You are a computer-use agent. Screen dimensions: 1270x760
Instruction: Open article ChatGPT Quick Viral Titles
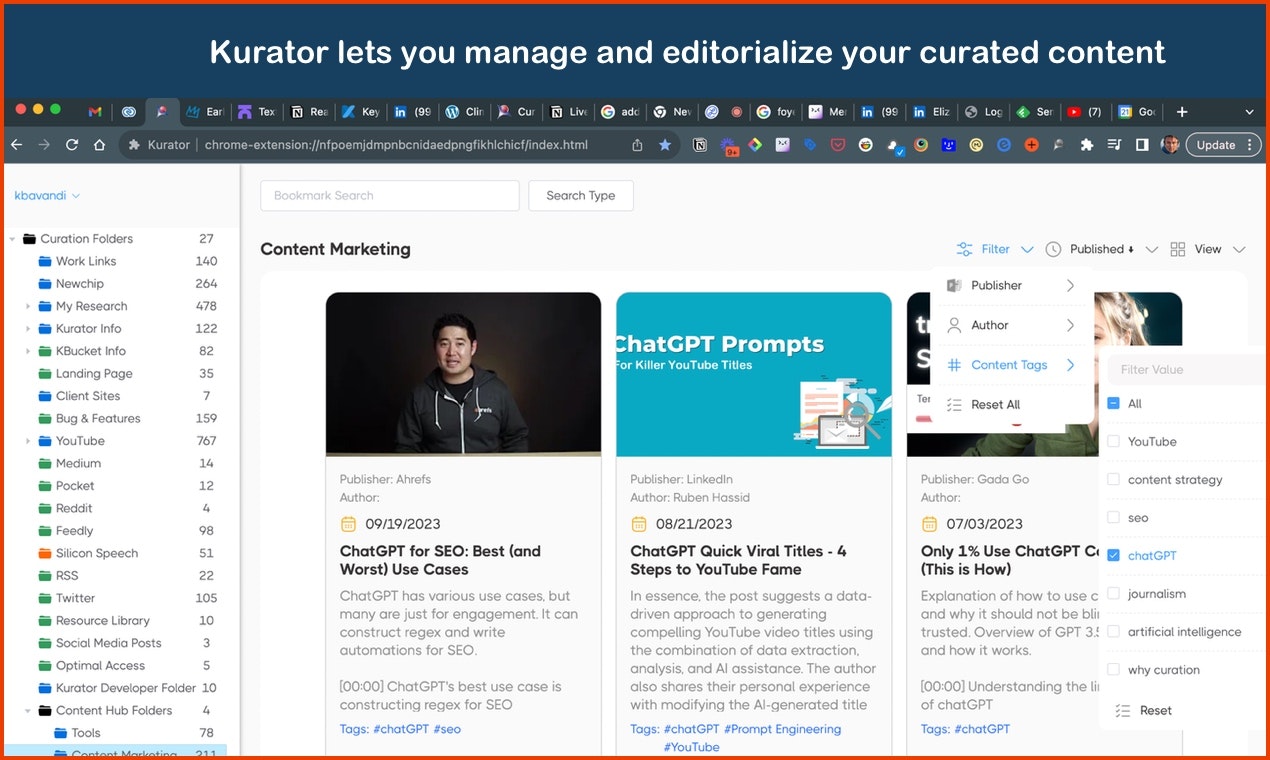[x=738, y=560]
